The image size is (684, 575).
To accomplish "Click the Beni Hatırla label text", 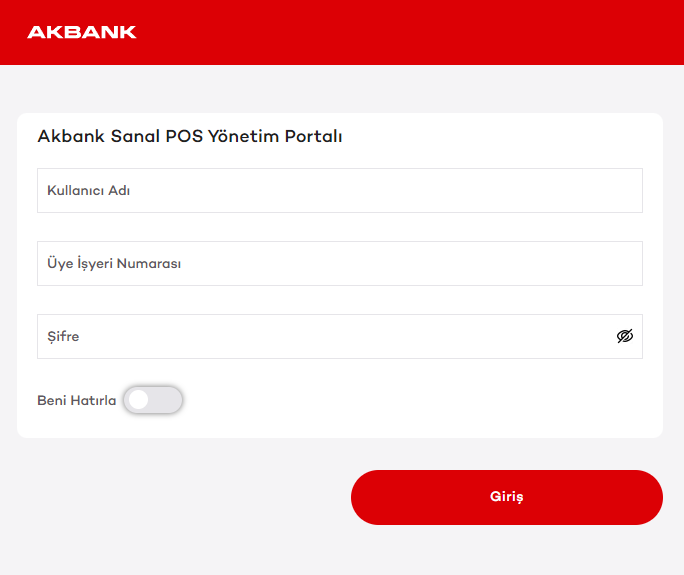I will pyautogui.click(x=77, y=400).
